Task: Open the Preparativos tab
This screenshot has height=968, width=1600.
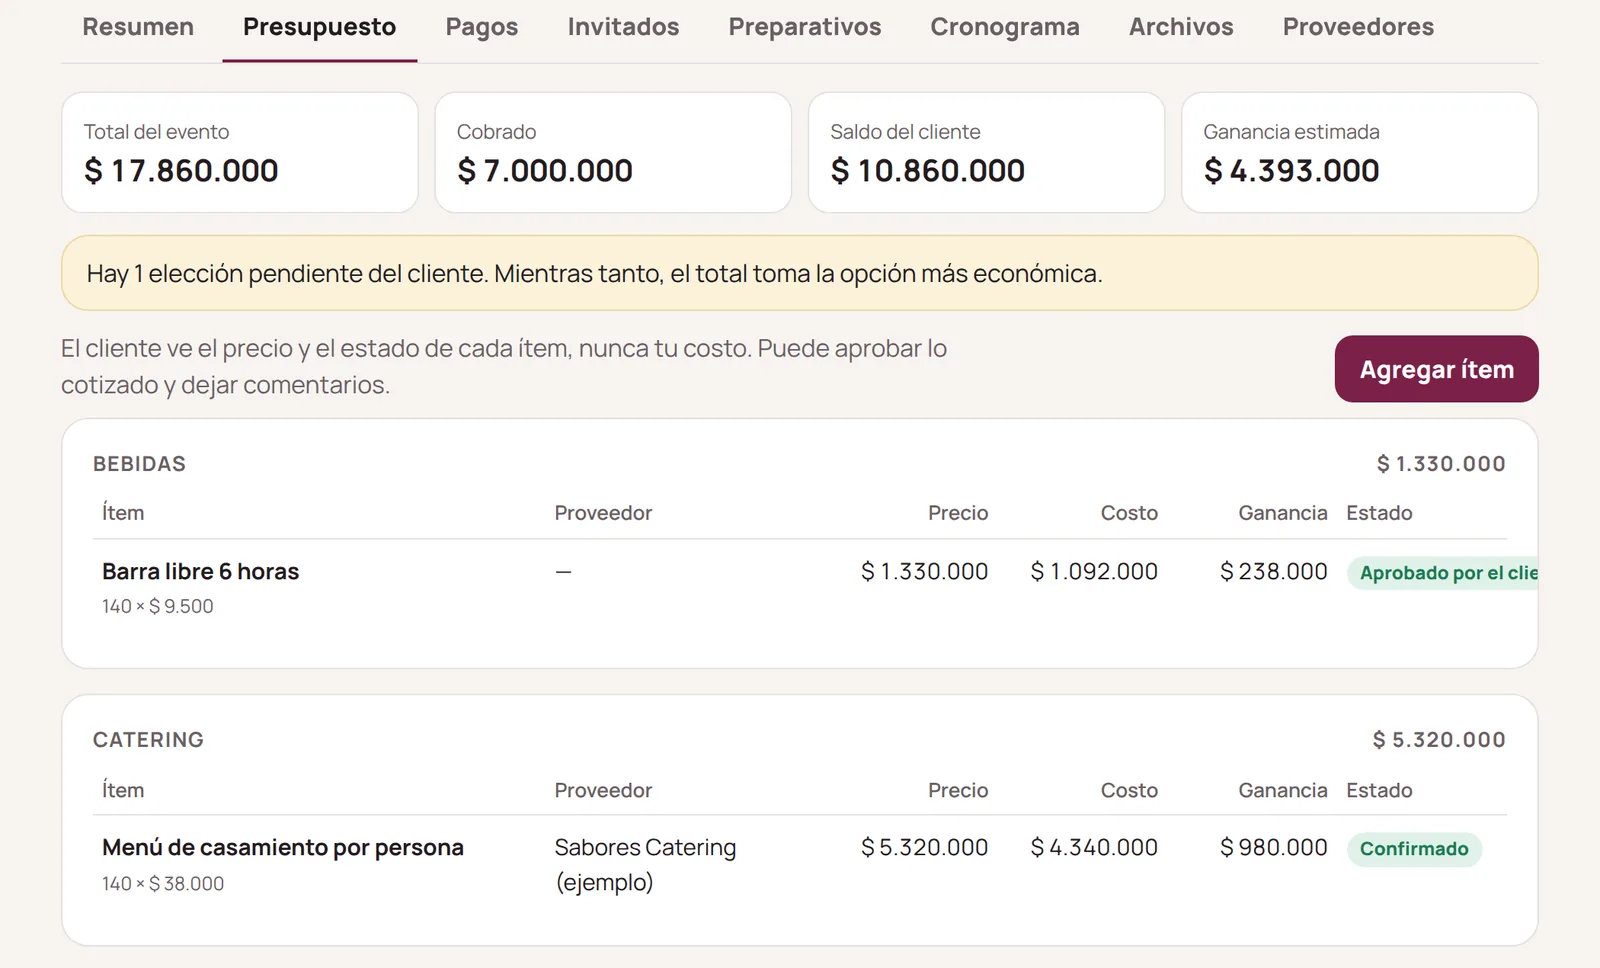Action: click(x=805, y=27)
